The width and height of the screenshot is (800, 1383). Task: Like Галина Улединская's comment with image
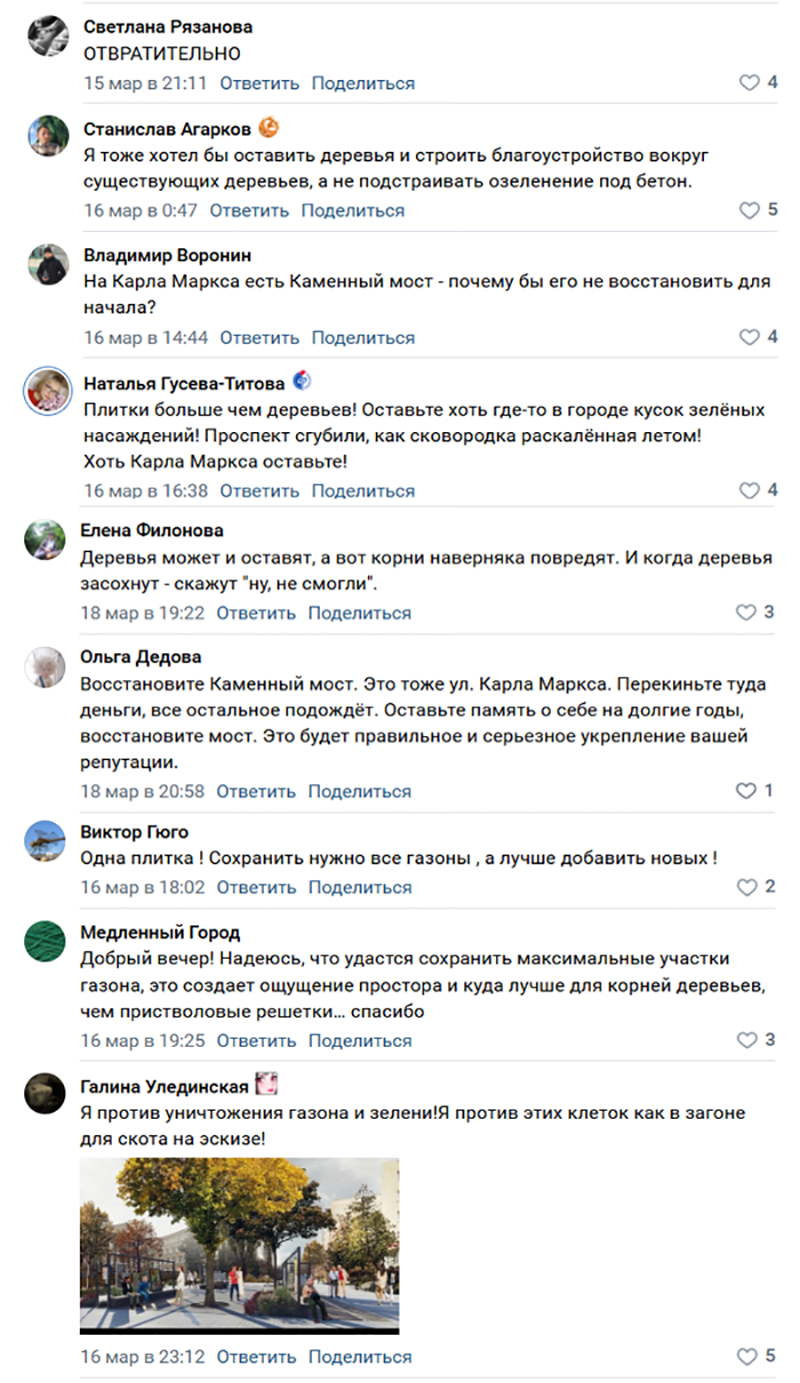[x=747, y=1357]
